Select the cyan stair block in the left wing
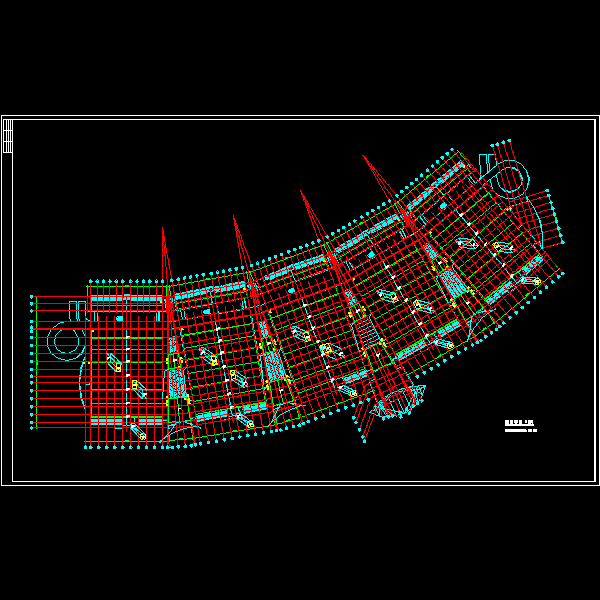 (x=176, y=383)
